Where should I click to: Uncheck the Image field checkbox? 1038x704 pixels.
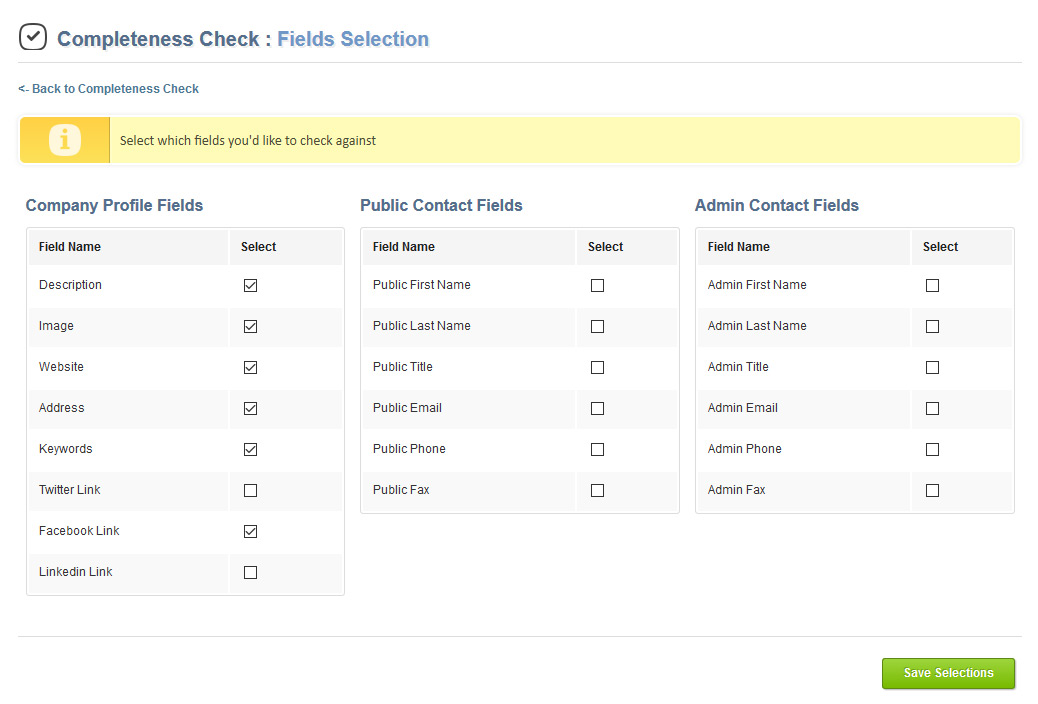[x=250, y=326]
